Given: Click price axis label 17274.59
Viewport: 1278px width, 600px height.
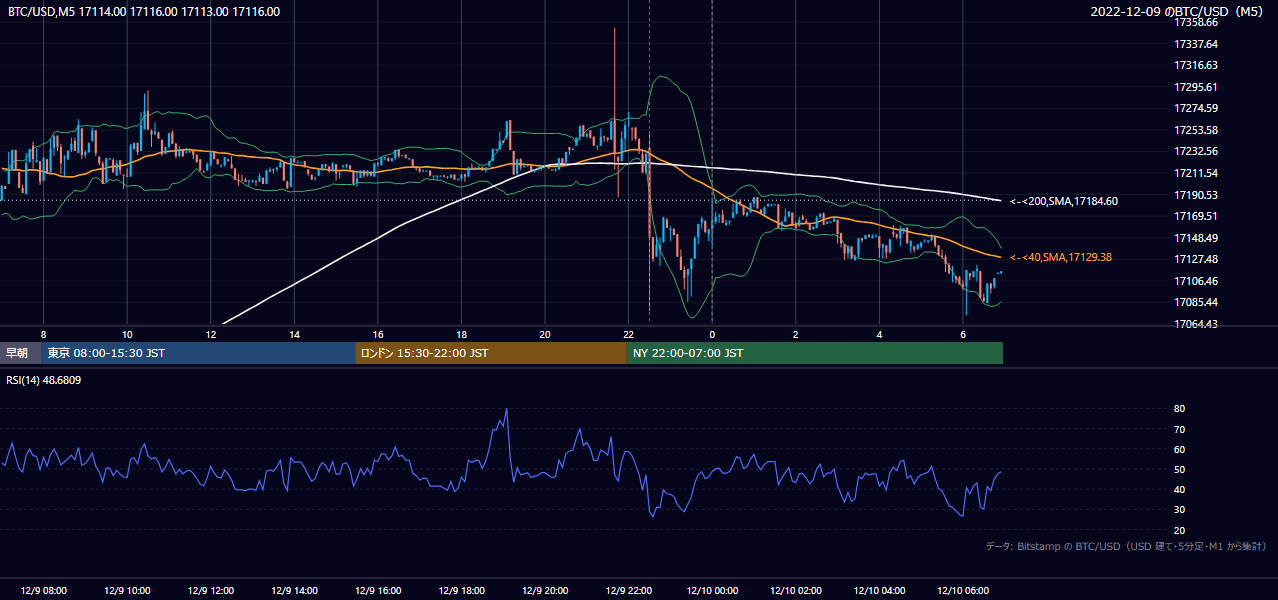Looking at the screenshot, I should (1196, 108).
